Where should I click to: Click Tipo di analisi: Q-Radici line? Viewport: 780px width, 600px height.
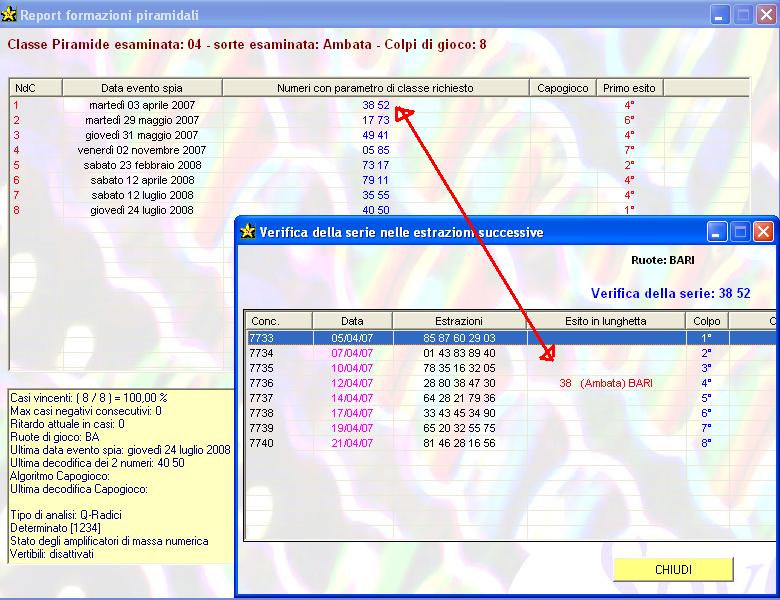[x=66, y=515]
